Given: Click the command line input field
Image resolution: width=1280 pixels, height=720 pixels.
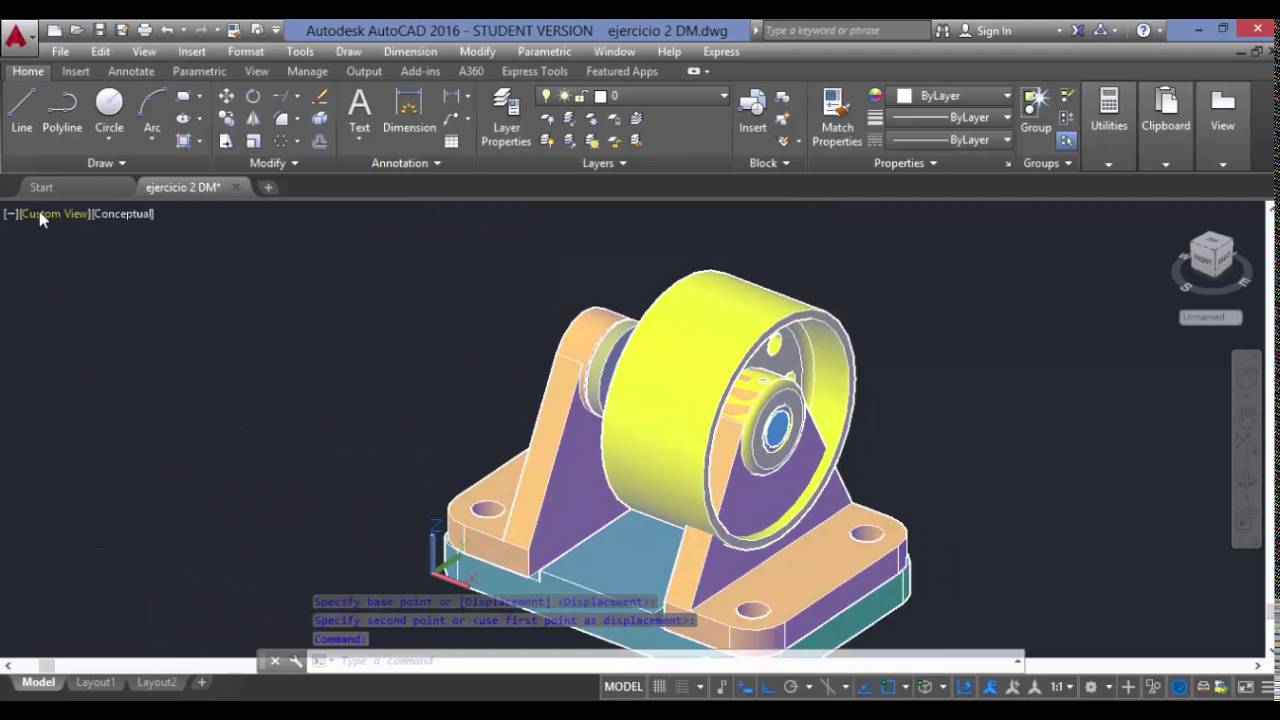Looking at the screenshot, I should tap(670, 661).
